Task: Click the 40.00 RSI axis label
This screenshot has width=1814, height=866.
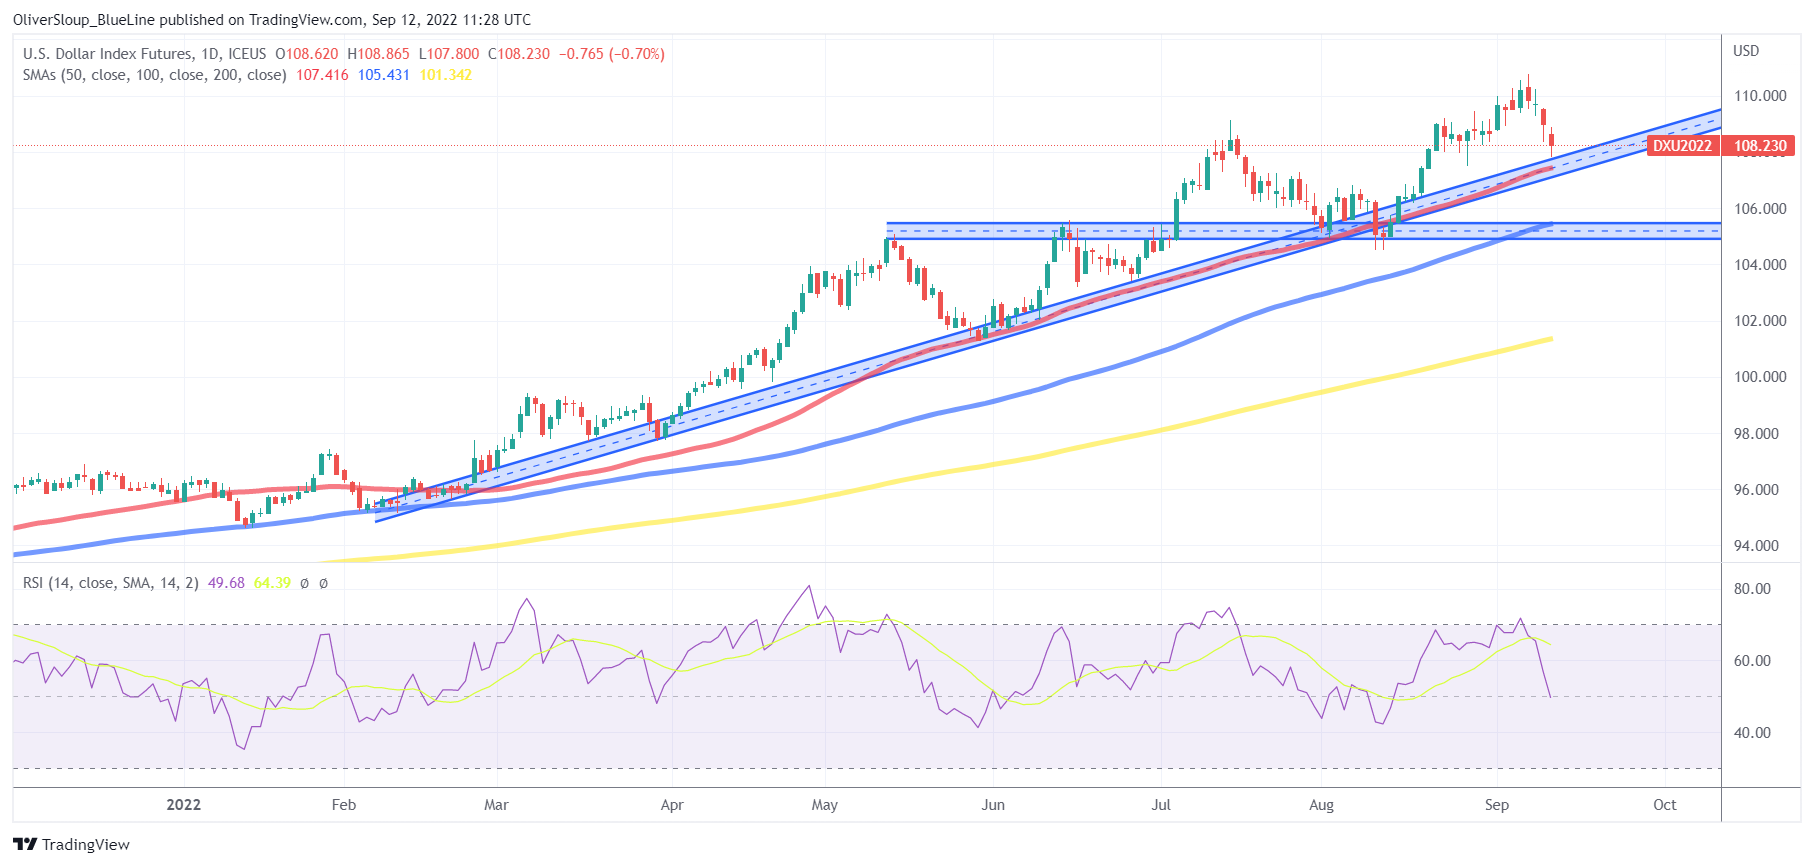Action: point(1752,733)
